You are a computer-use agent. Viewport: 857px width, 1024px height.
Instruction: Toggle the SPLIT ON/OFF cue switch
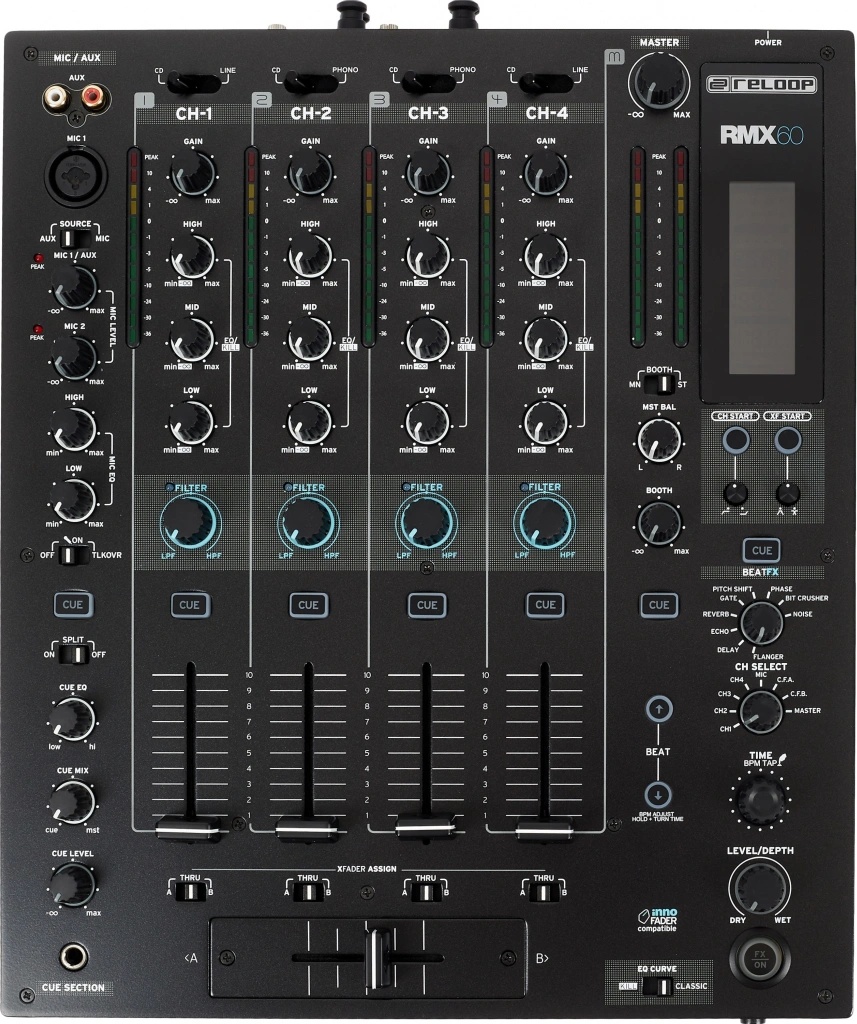[73, 654]
